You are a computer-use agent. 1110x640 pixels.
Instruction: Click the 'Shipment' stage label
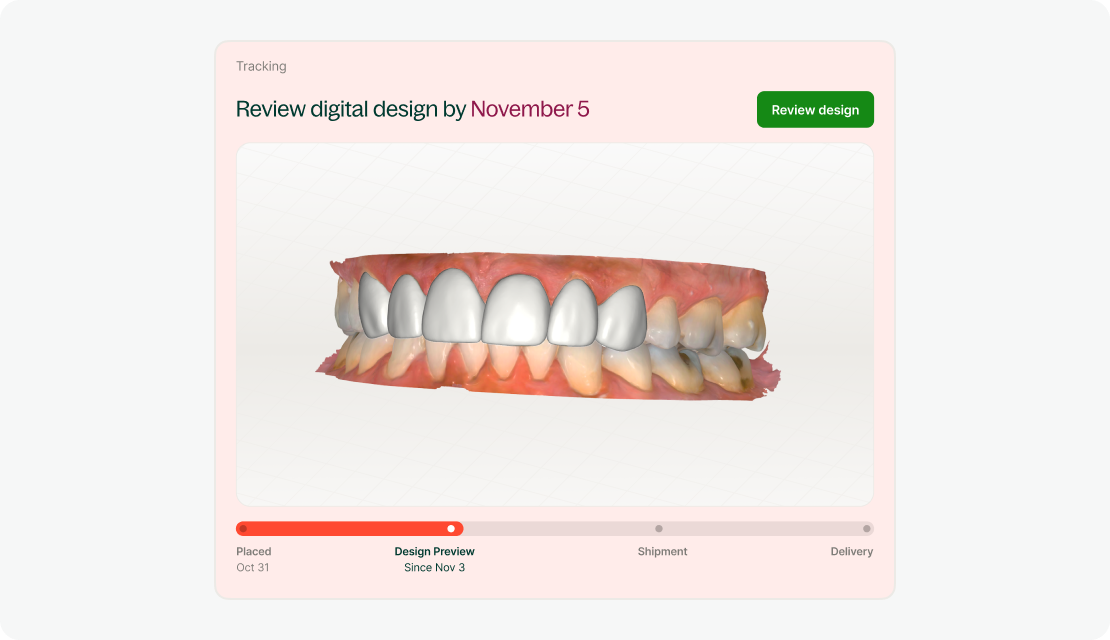click(663, 552)
